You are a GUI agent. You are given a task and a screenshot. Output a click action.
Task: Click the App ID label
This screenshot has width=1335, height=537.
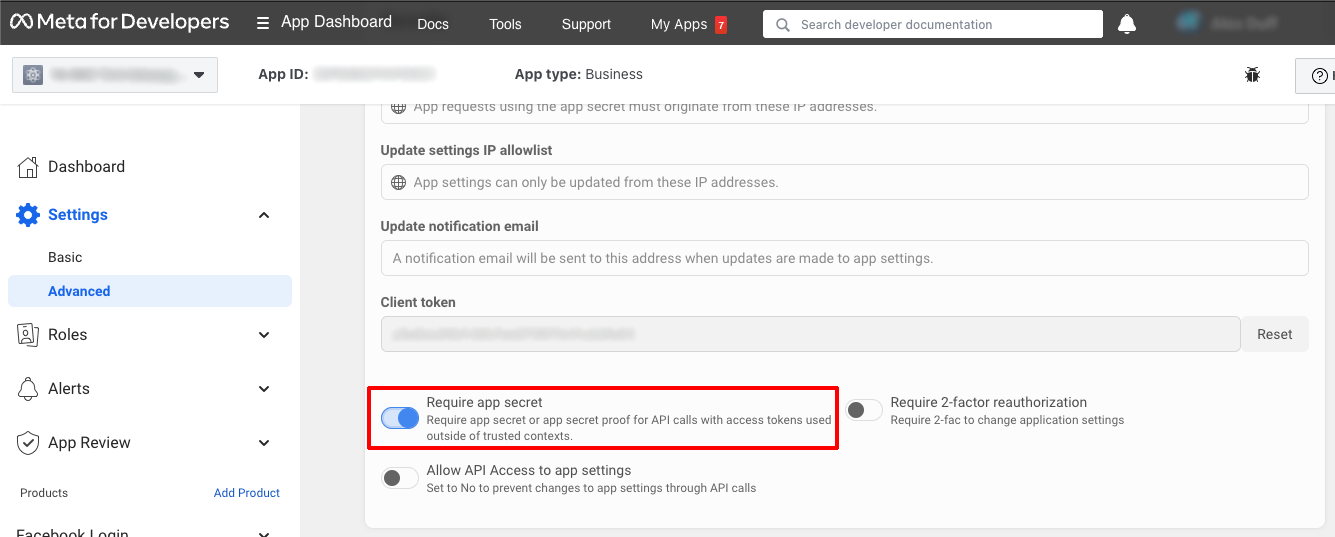pyautogui.click(x=283, y=74)
